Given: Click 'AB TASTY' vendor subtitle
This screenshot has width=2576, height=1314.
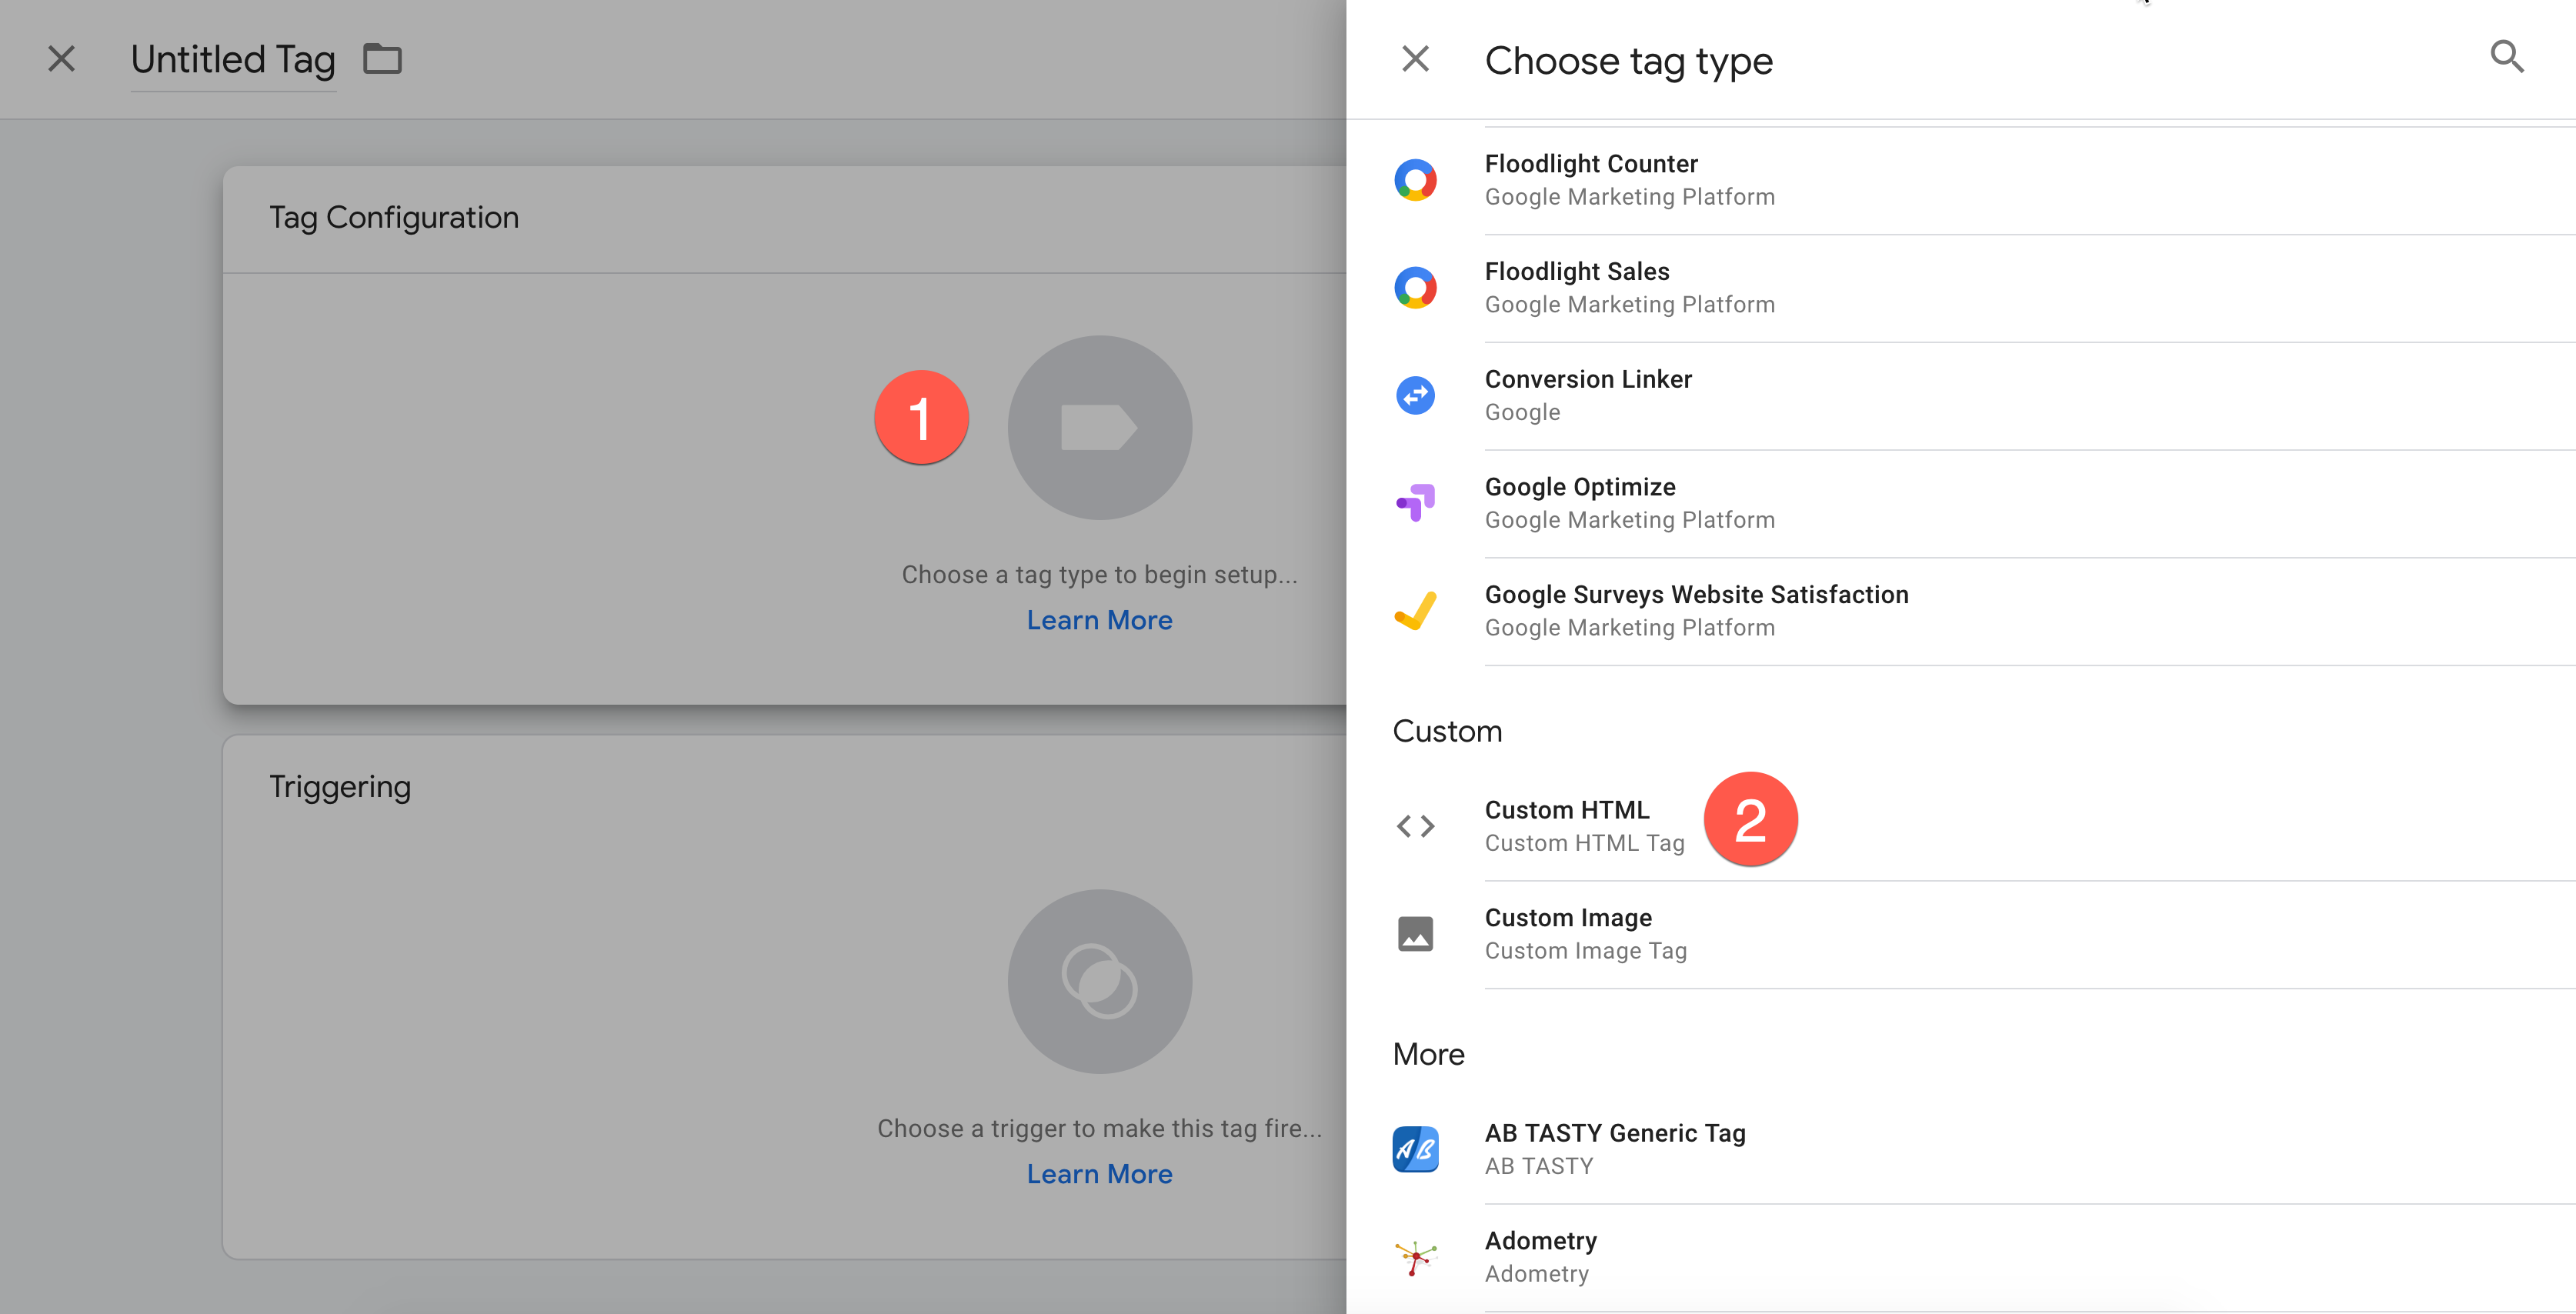Looking at the screenshot, I should tap(1539, 1166).
